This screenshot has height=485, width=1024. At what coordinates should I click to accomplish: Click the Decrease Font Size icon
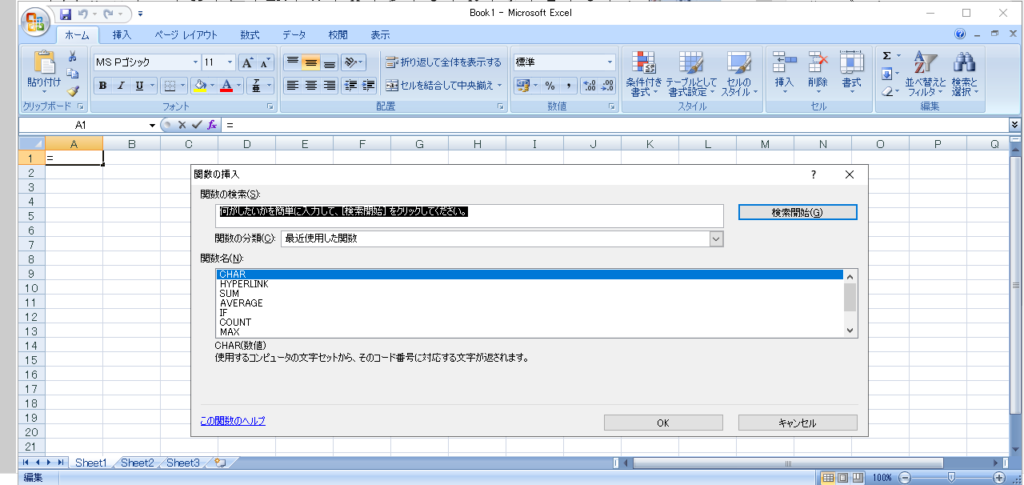pyautogui.click(x=264, y=63)
